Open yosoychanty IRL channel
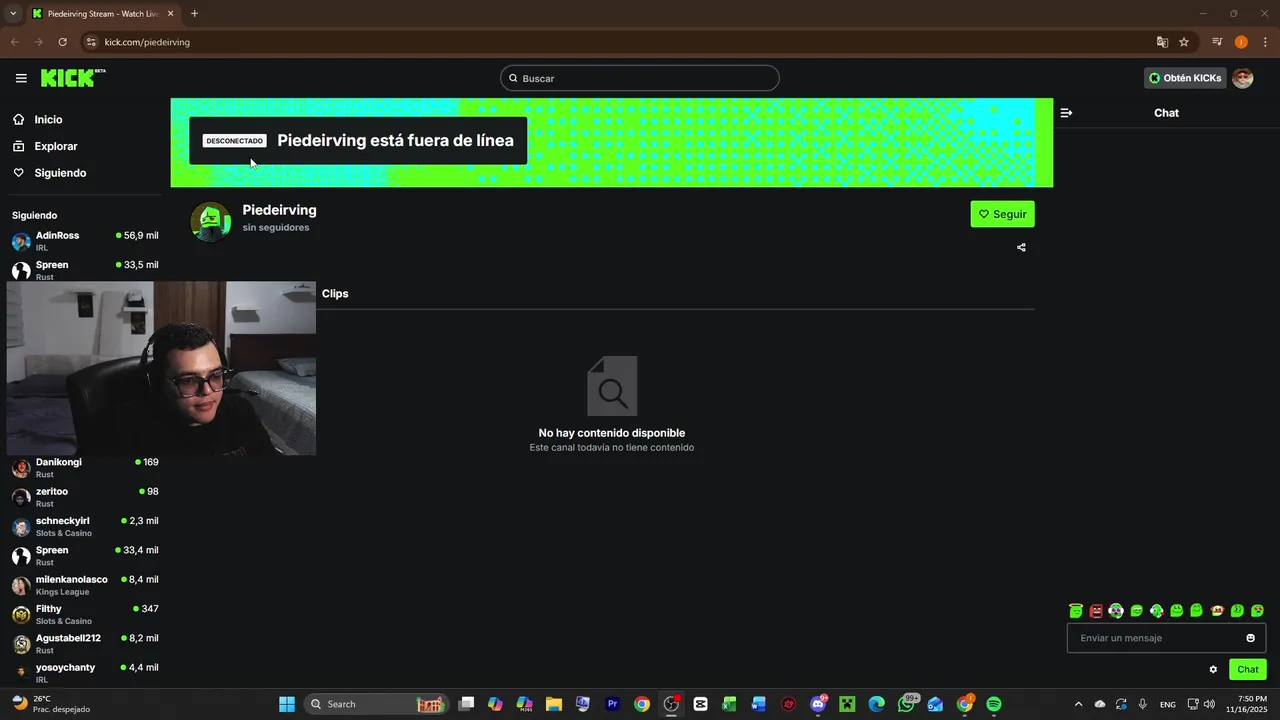The height and width of the screenshot is (720, 1280). tap(85, 673)
